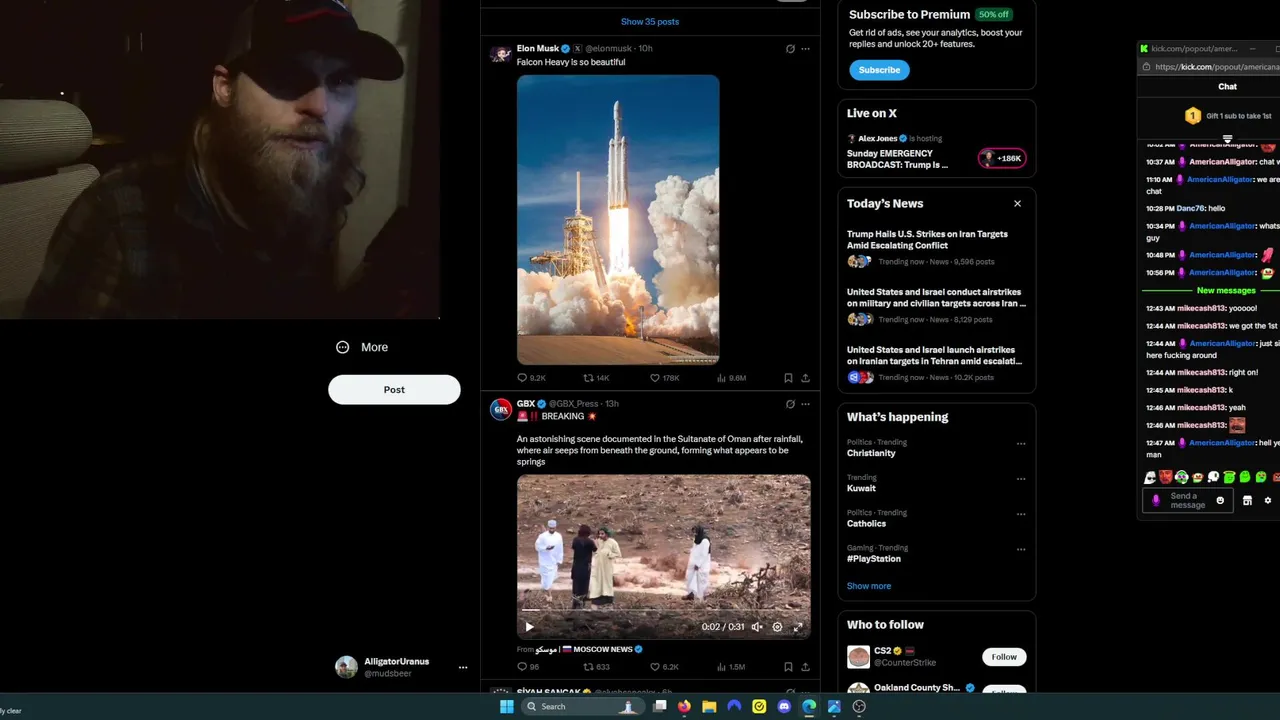Viewport: 1280px width, 720px height.
Task: Open video settings gear on Oman video
Action: point(777,627)
